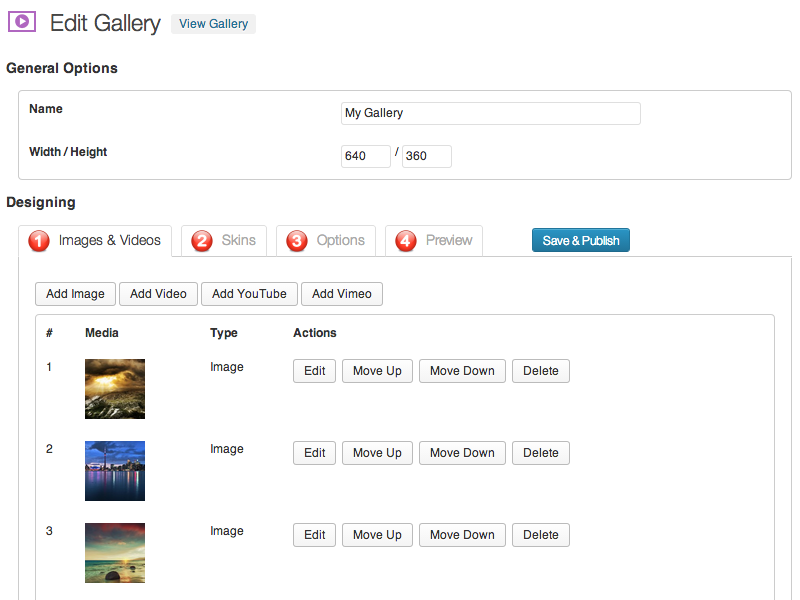Go to the Preview tab

coord(434,240)
